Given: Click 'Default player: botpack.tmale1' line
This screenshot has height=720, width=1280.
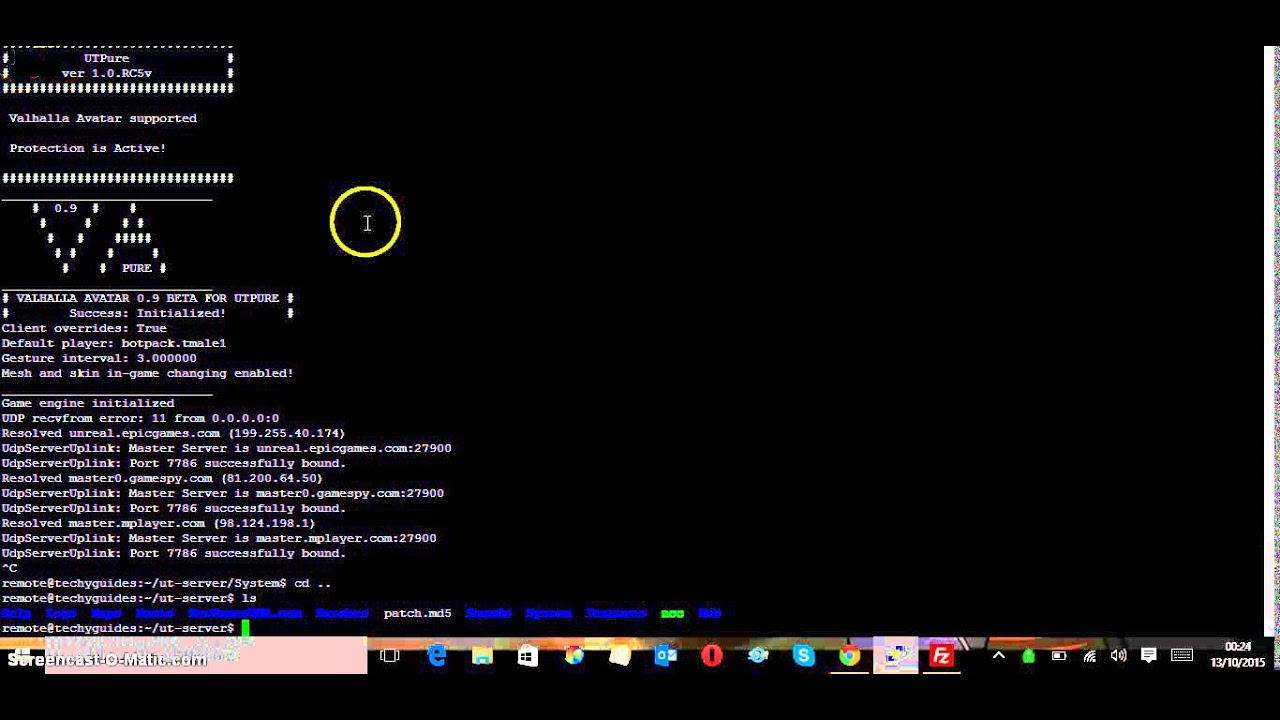Looking at the screenshot, I should pyautogui.click(x=114, y=343).
